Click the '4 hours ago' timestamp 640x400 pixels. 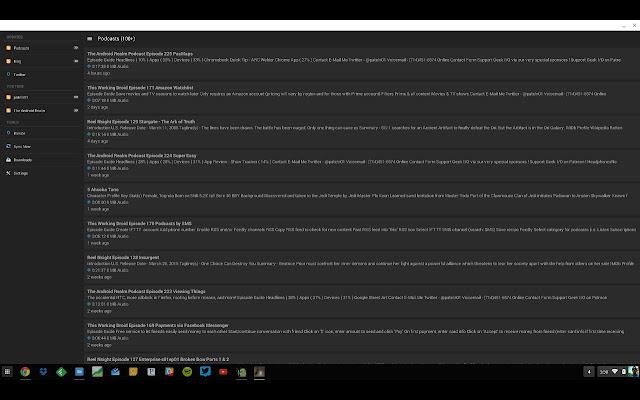point(98,73)
